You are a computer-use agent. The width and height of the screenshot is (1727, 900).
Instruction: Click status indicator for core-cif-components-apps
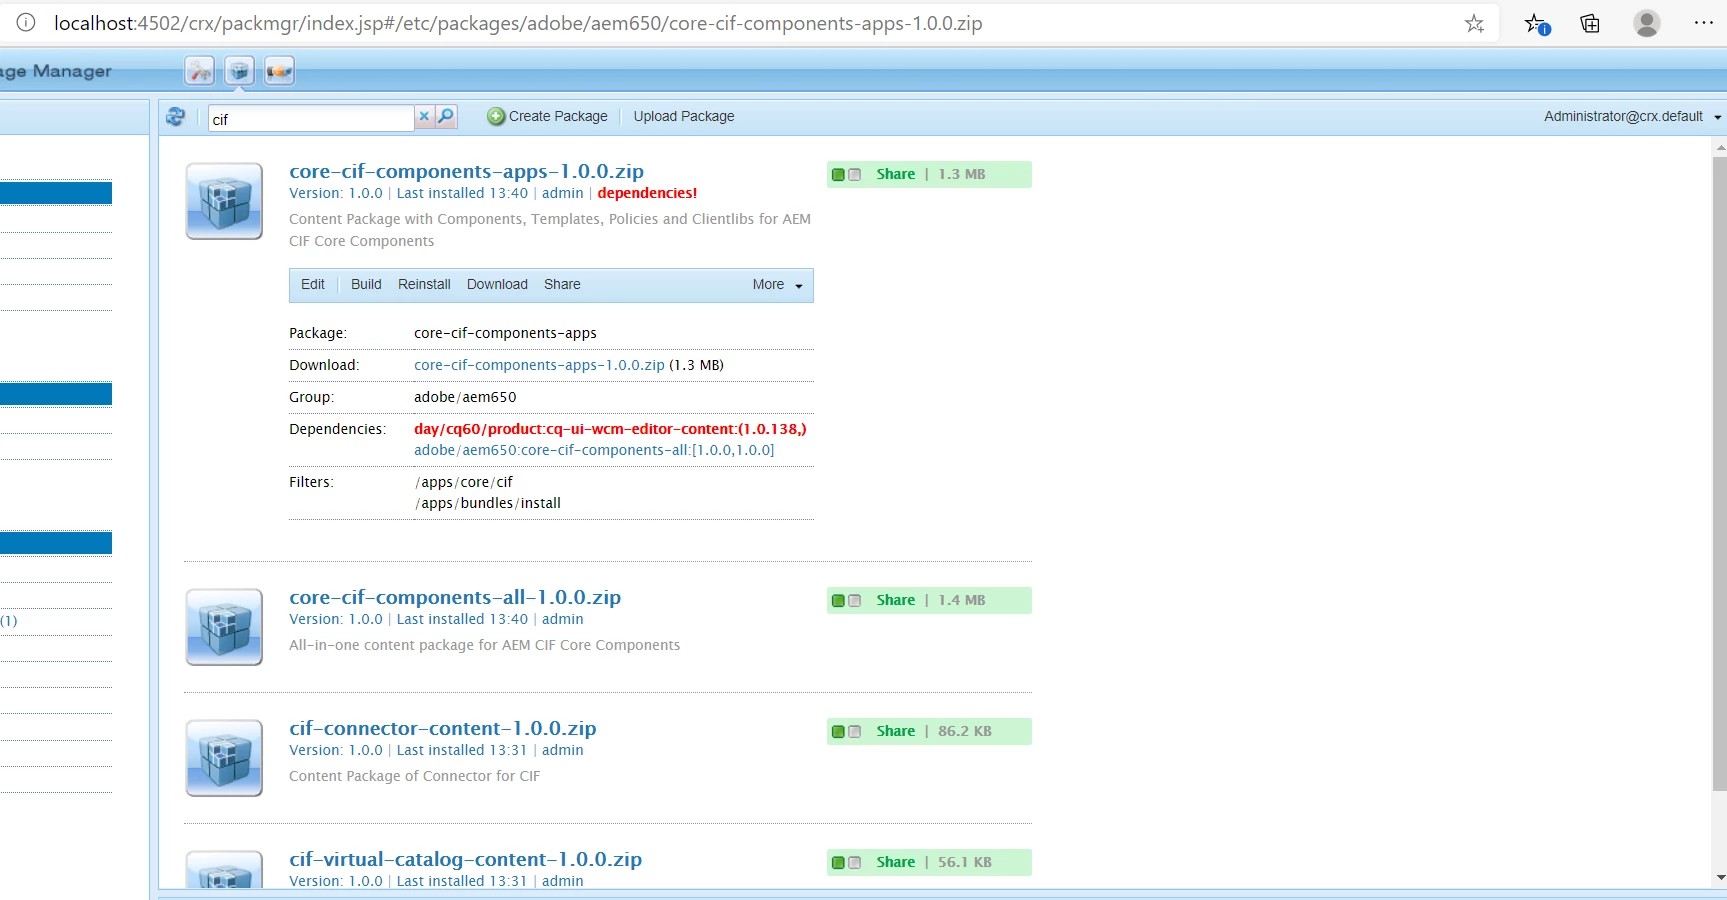pos(846,175)
